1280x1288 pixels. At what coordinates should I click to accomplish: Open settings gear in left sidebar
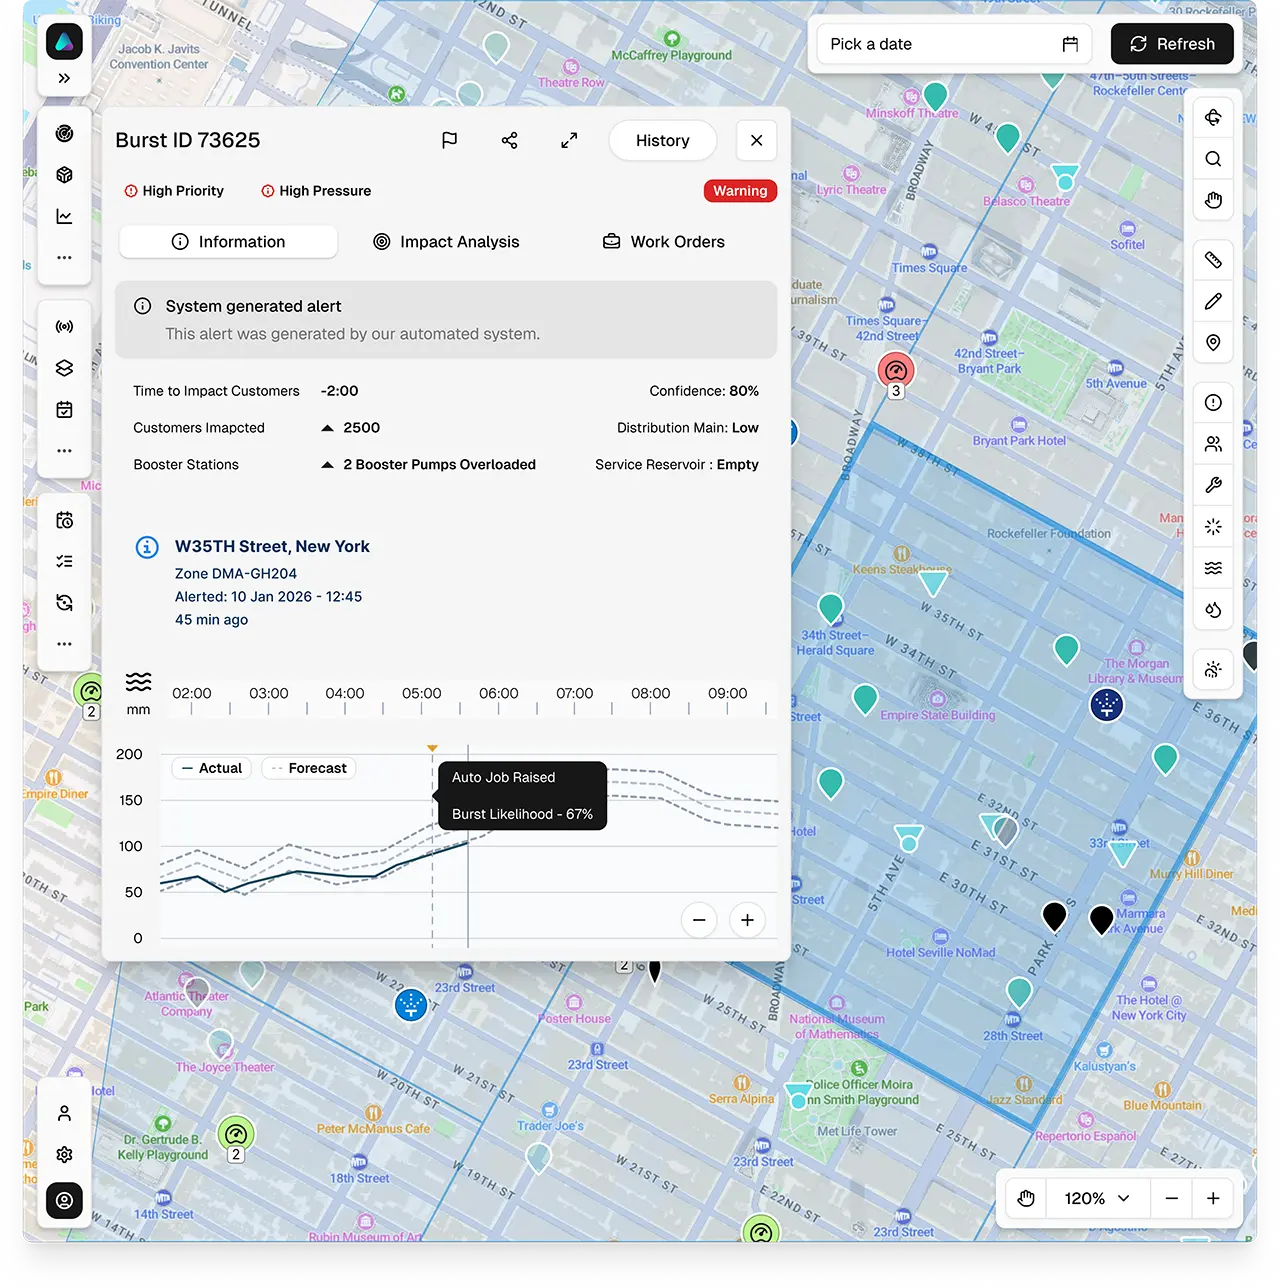65,1155
